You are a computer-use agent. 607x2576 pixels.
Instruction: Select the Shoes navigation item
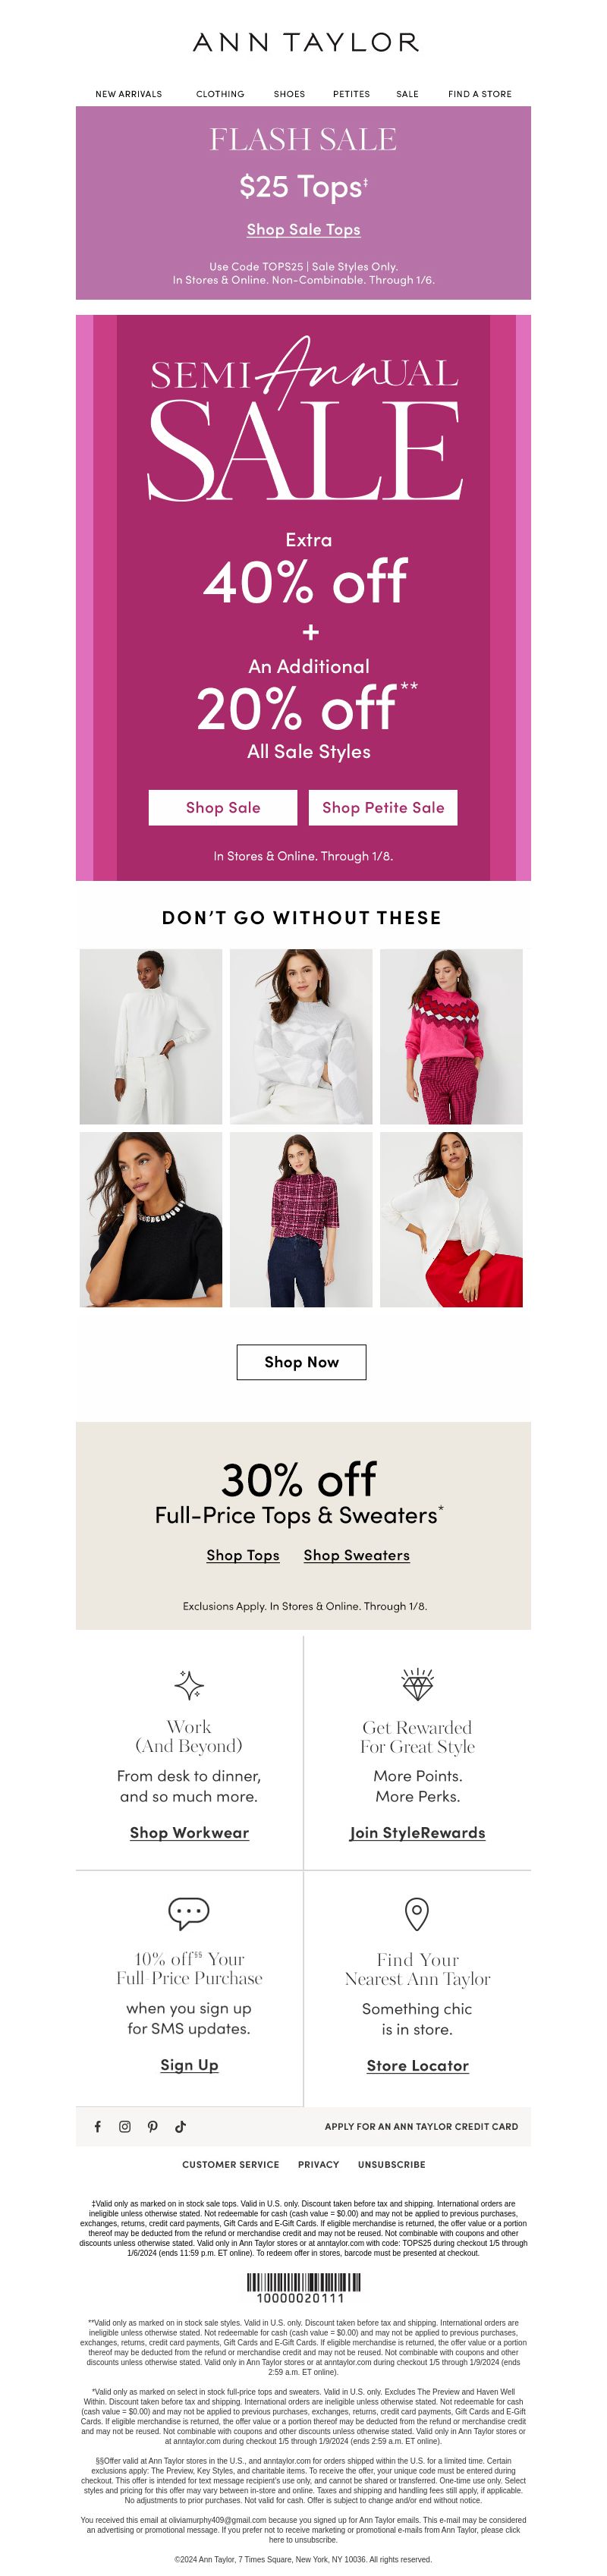point(289,94)
